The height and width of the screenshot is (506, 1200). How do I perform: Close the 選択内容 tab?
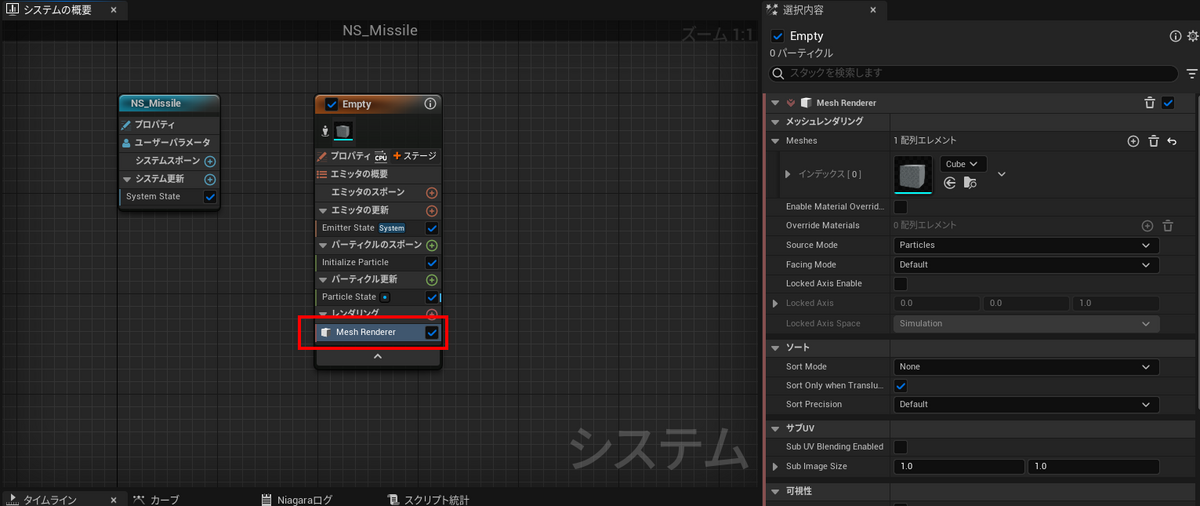click(872, 10)
